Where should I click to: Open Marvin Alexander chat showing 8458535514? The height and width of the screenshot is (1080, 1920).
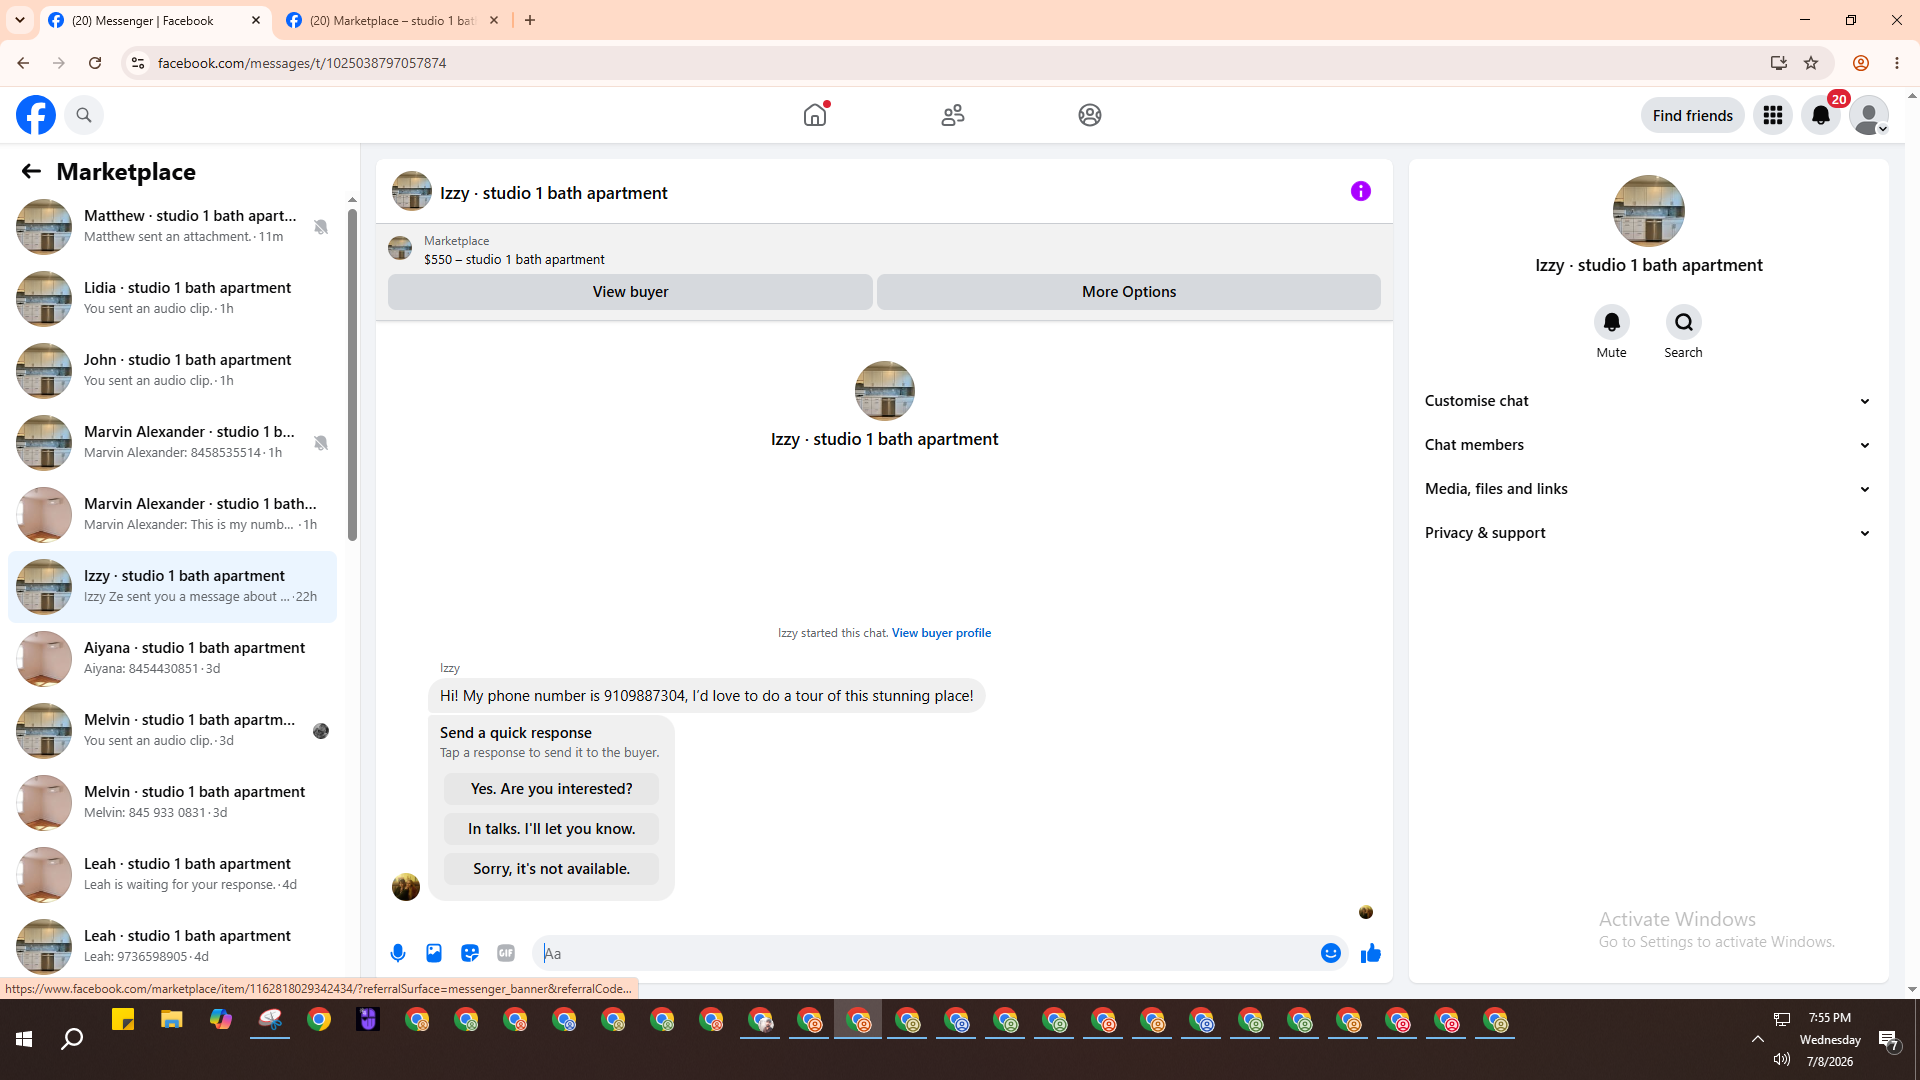[x=172, y=443]
